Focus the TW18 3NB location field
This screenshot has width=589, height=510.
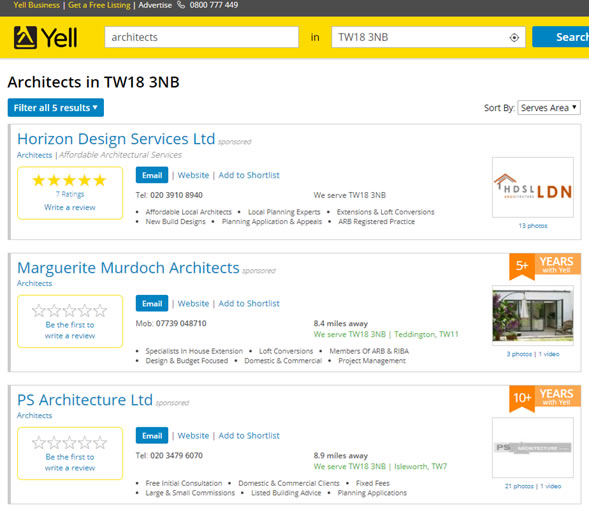[x=428, y=37]
